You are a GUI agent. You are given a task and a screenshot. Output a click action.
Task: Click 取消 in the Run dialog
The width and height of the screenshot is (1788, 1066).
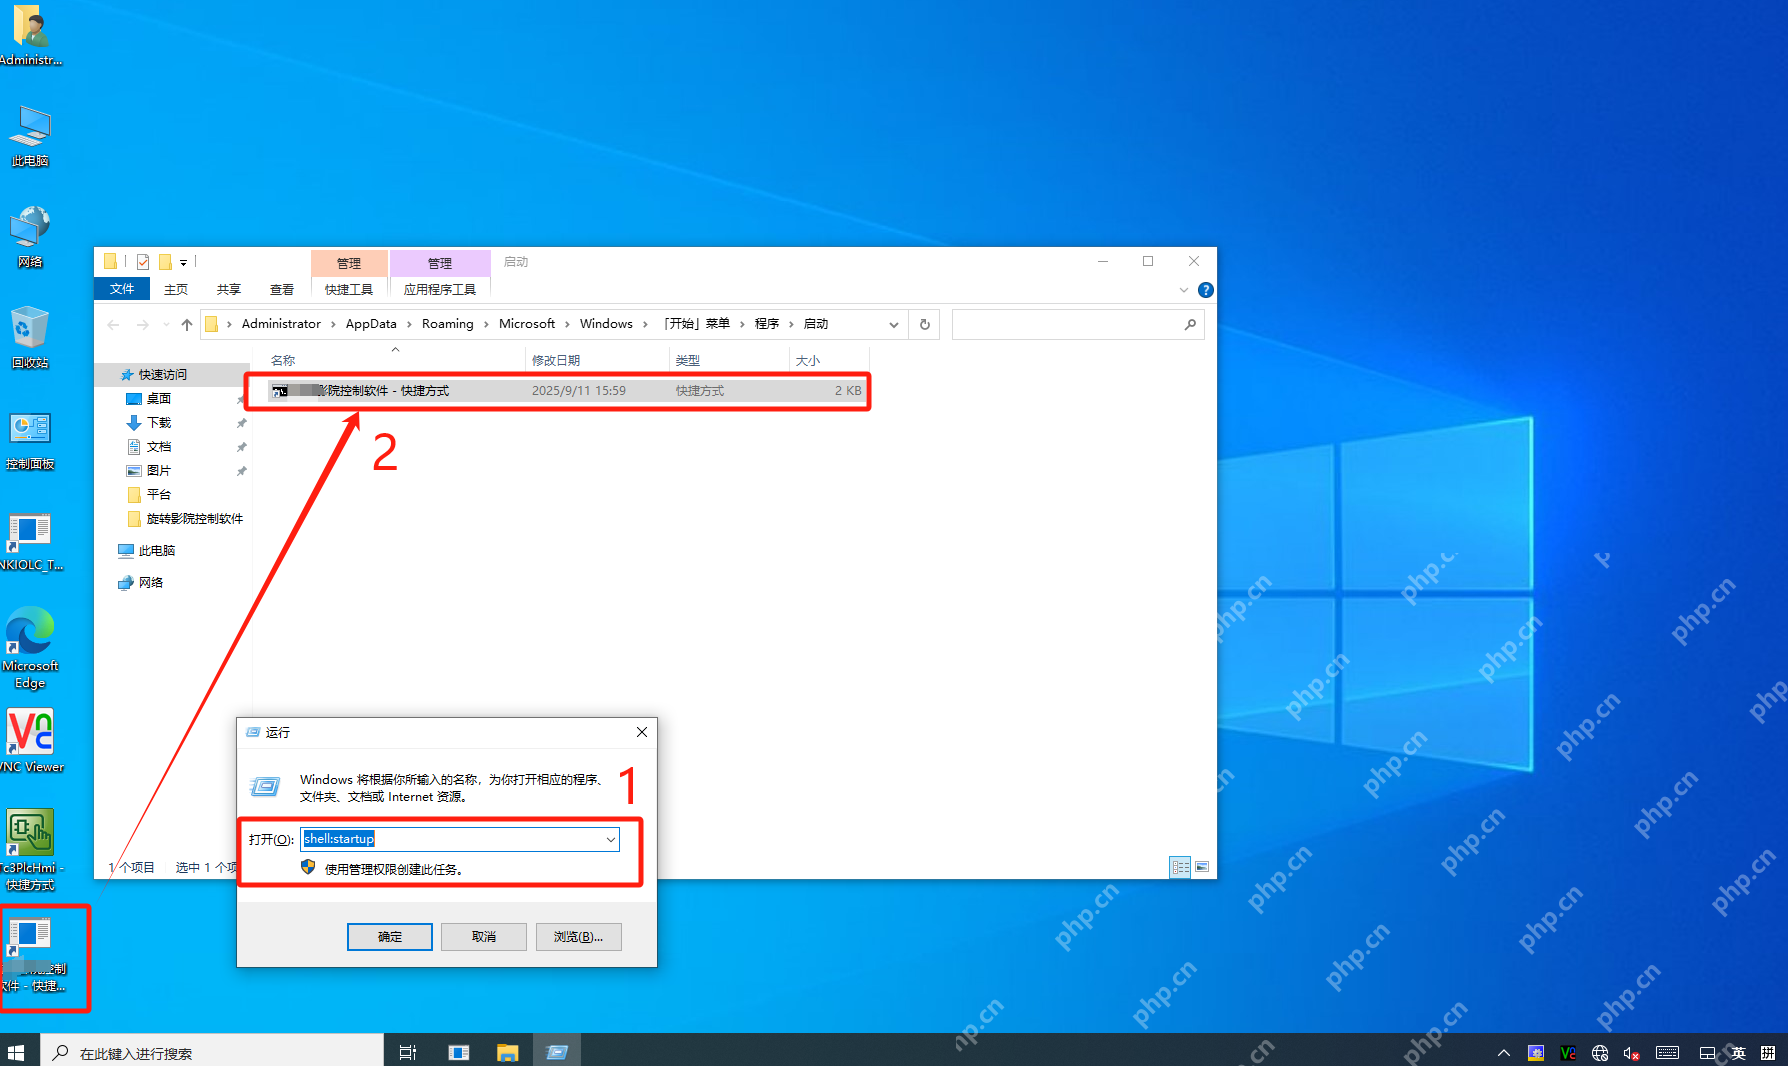tap(484, 937)
